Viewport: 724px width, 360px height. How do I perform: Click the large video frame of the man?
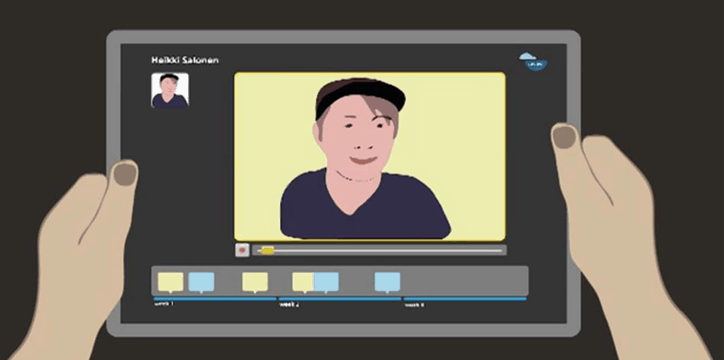tap(370, 156)
